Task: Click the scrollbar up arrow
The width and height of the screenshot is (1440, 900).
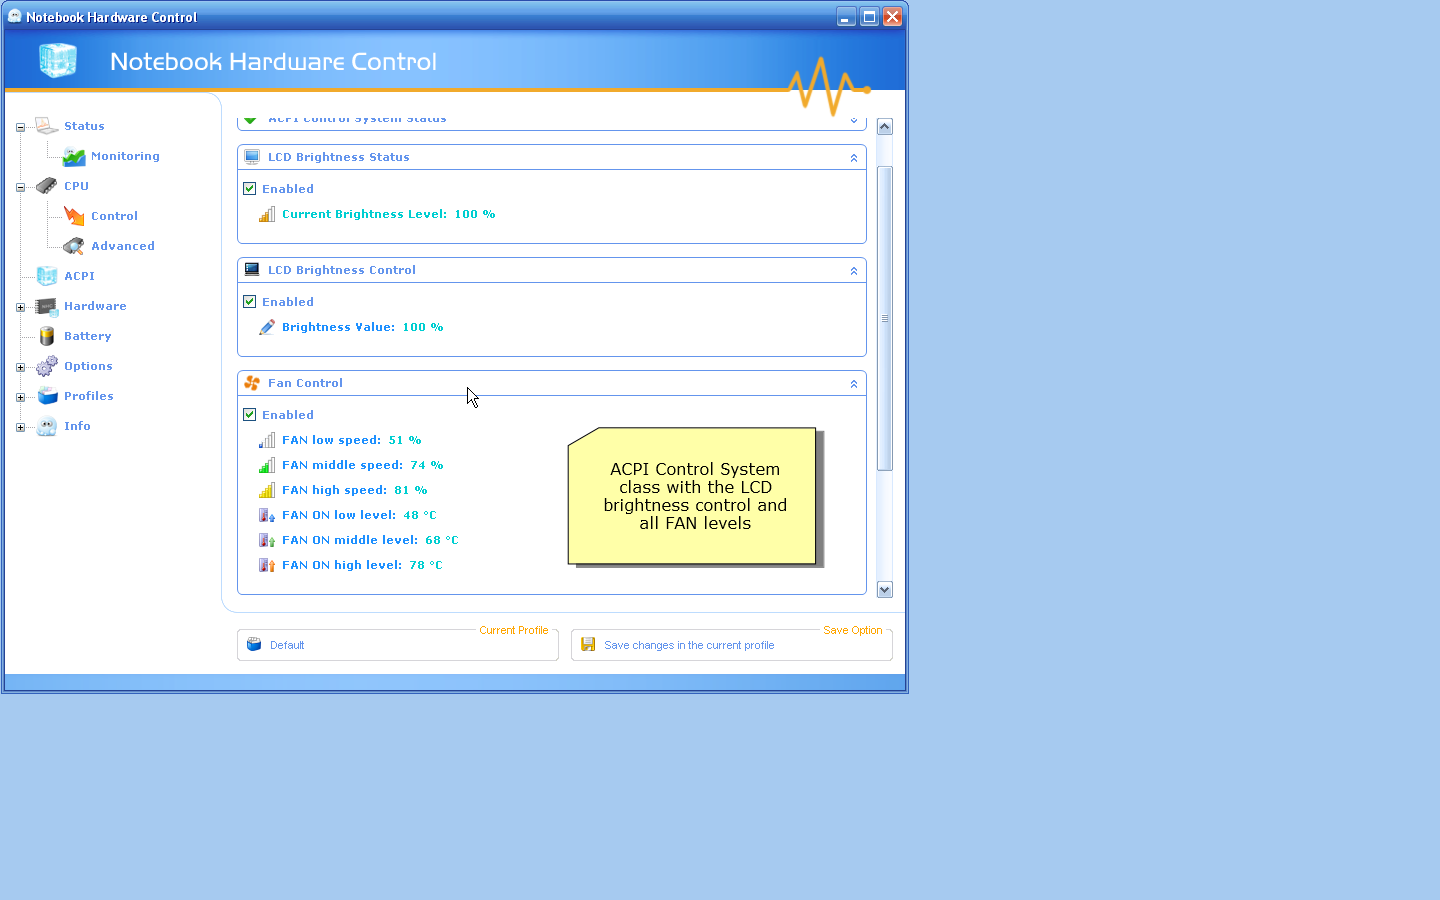Action: click(x=885, y=126)
